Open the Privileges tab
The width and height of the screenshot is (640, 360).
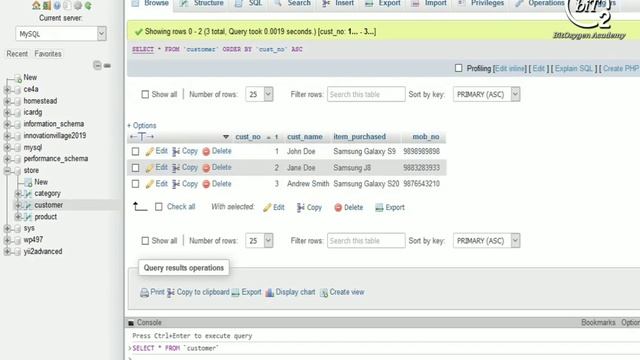(x=481, y=3)
